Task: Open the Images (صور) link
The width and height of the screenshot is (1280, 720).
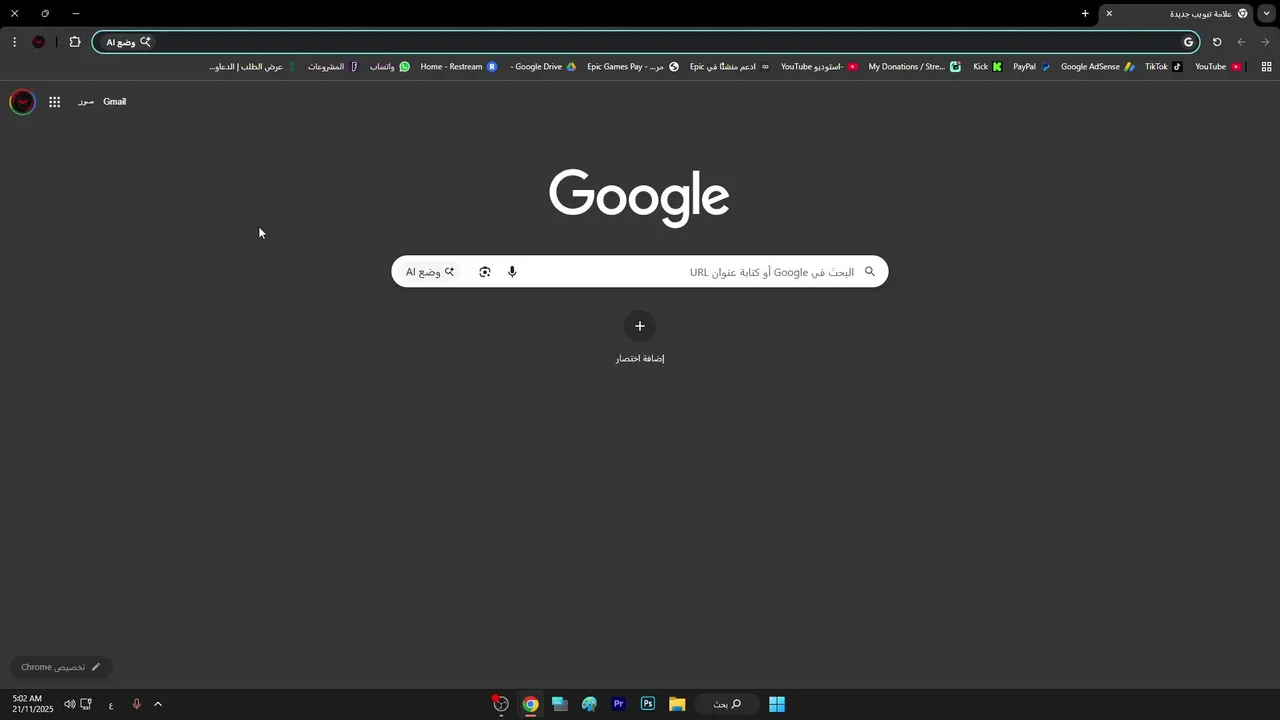Action: tap(86, 102)
